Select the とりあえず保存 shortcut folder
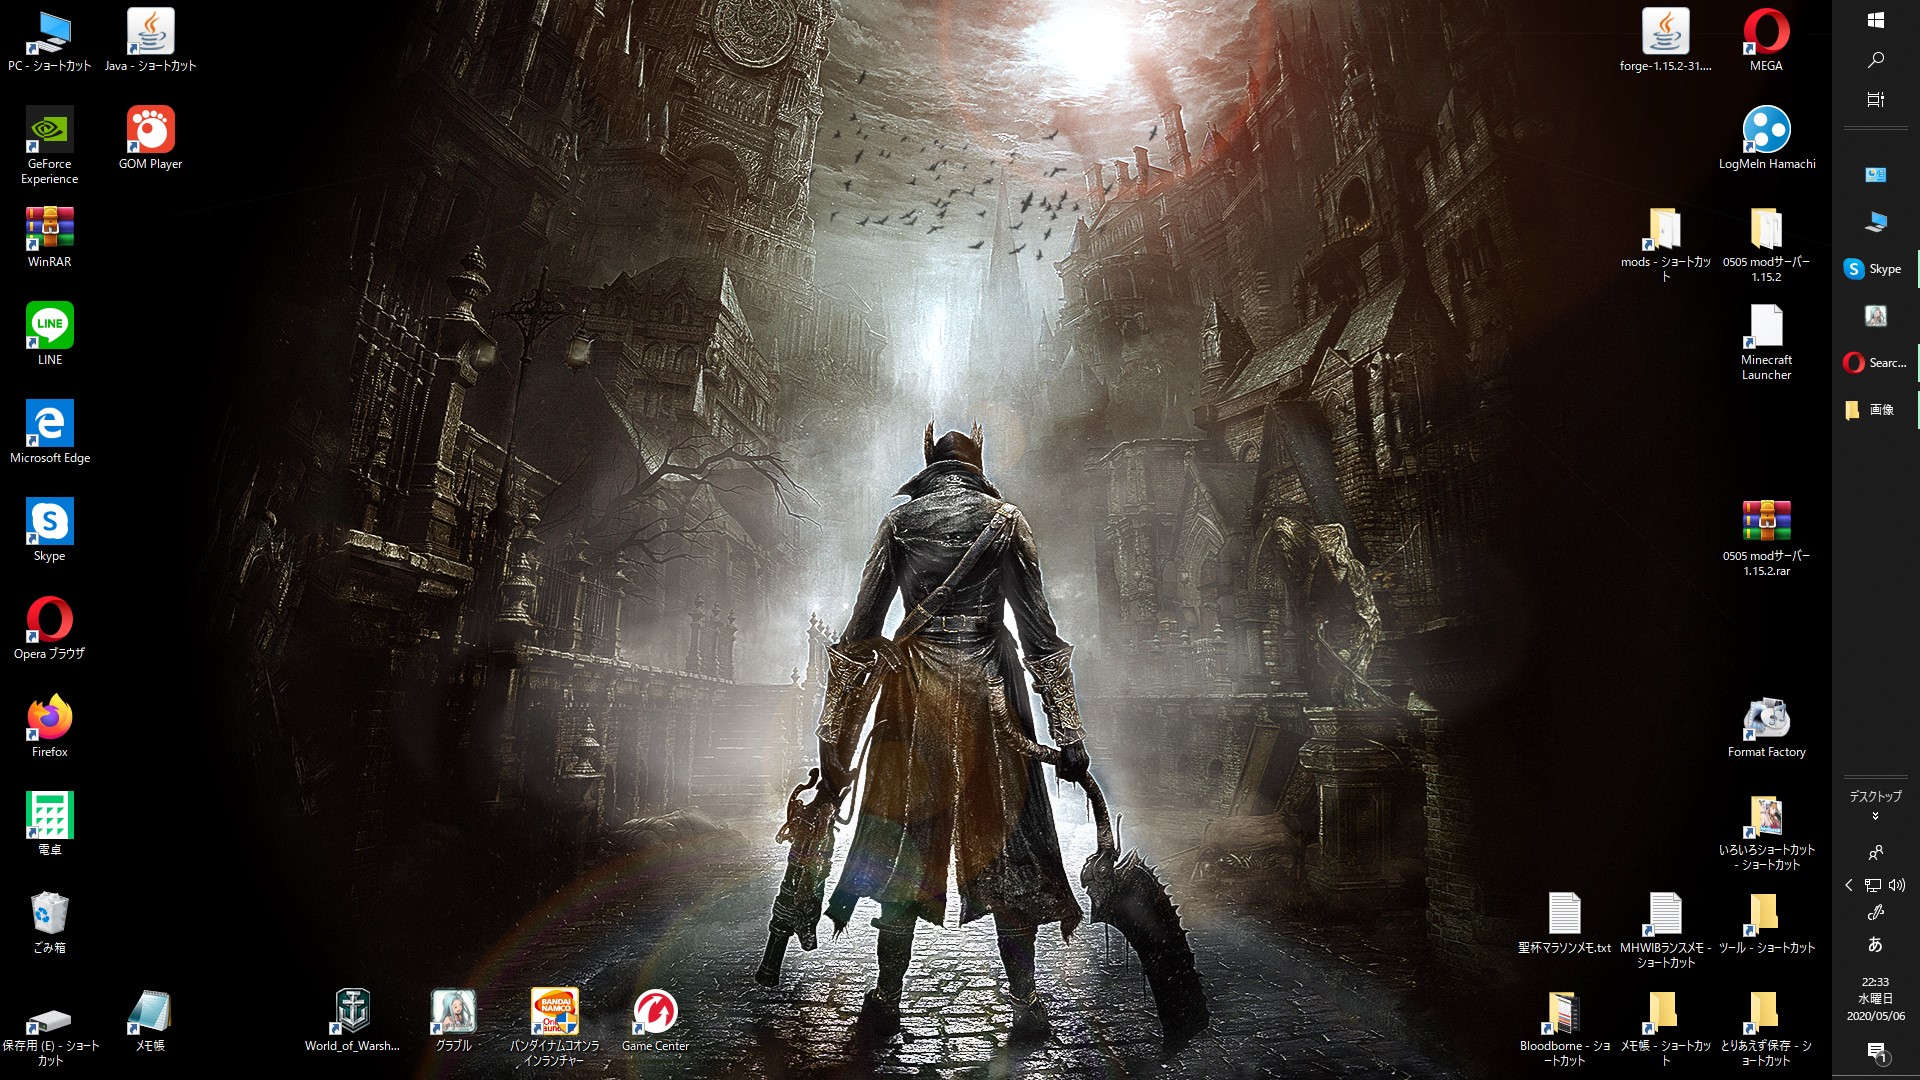Viewport: 1920px width, 1080px height. point(1766,1028)
